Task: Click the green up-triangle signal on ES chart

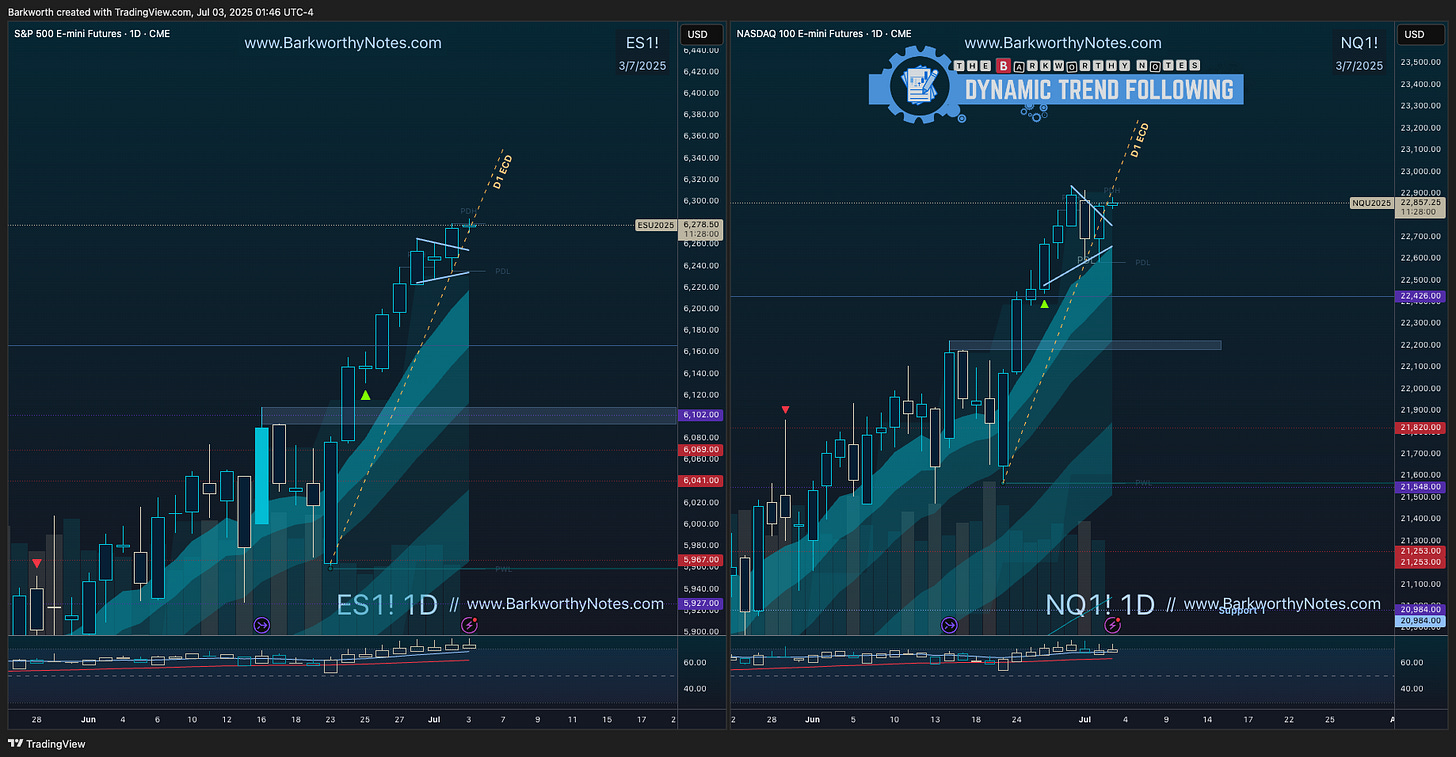Action: (x=366, y=395)
